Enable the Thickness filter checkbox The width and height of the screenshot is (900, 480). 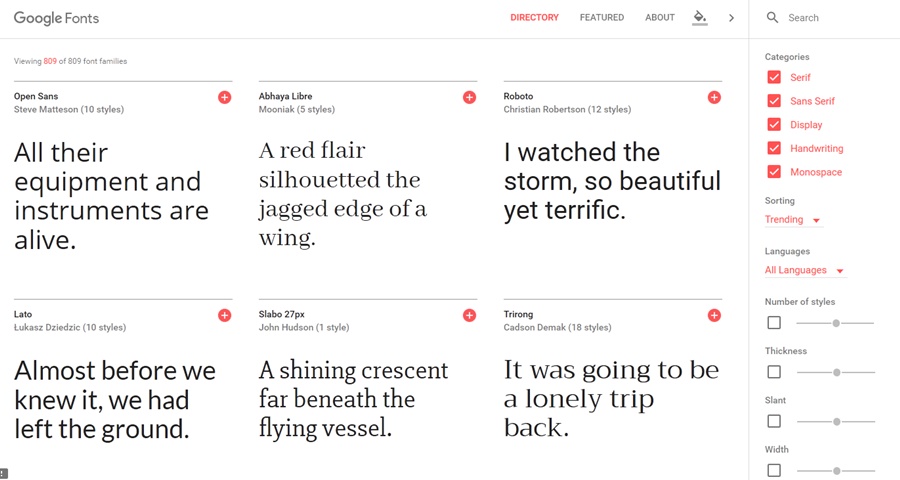coord(774,372)
